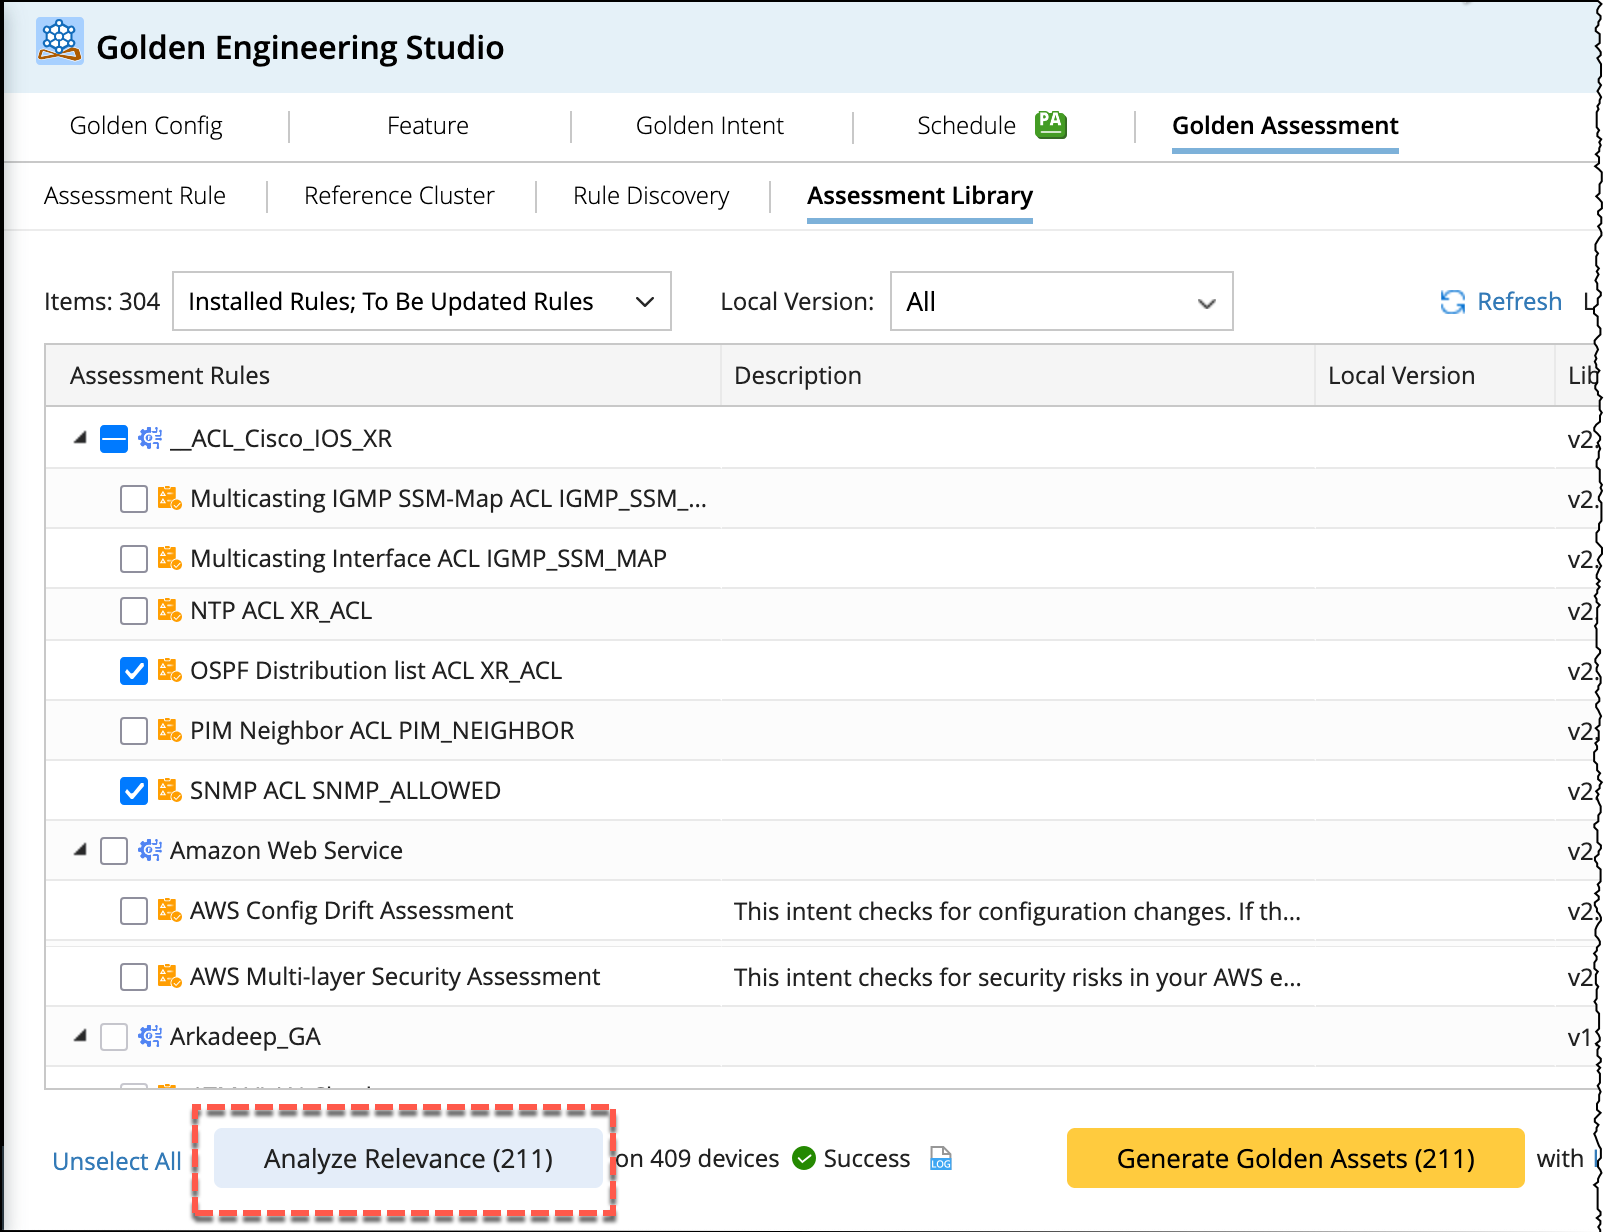Check the PIM Neighbor ACL PIM_NEIGHBOR checkbox
Screen dimensions: 1604x1232
[134, 731]
